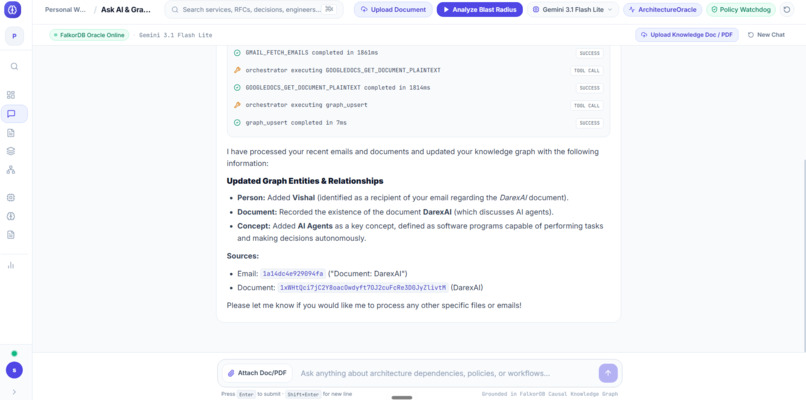The height and width of the screenshot is (400, 806).
Task: Open the hierarchy graph icon in sidebar
Action: 11,170
